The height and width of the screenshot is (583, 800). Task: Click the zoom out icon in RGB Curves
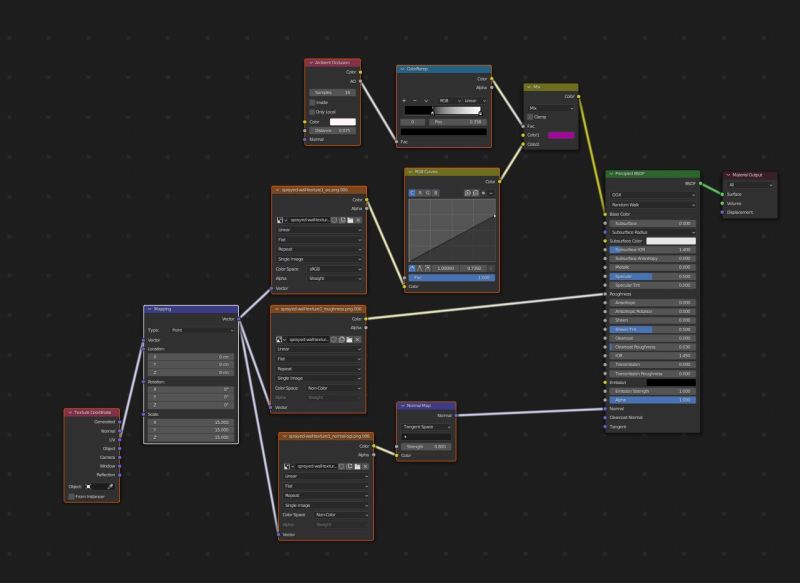pos(476,193)
